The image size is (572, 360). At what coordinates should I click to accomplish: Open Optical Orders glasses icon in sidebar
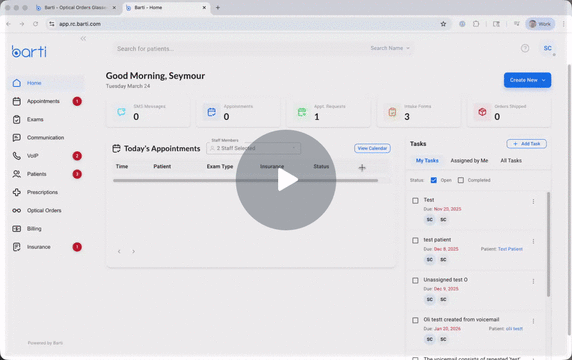pos(16,210)
